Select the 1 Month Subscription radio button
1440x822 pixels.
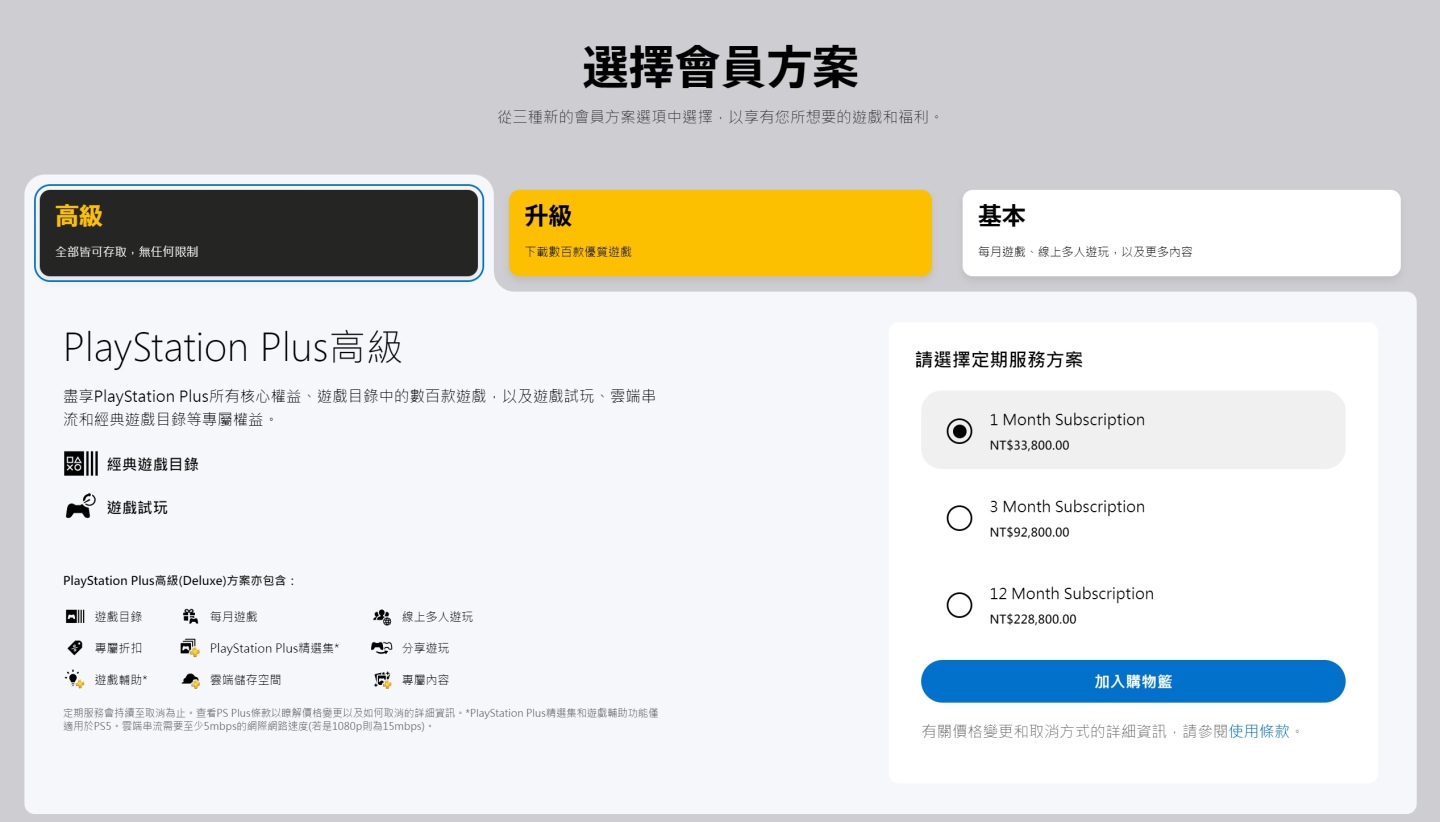point(959,431)
